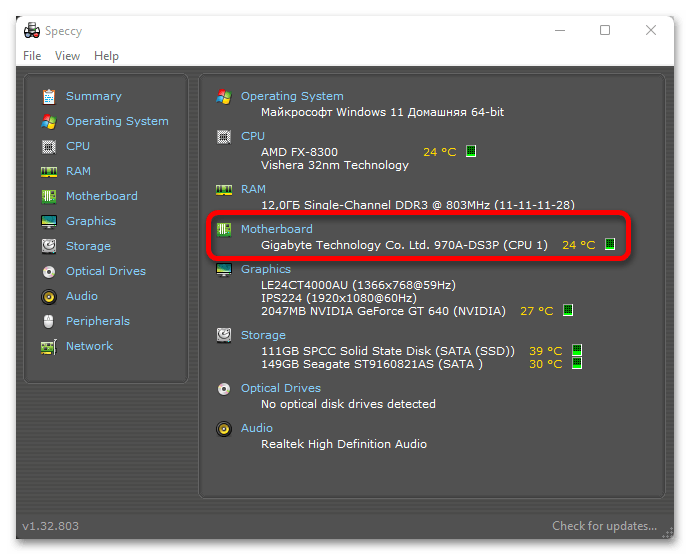Click the Audio speaker icon in sidebar

click(x=49, y=297)
